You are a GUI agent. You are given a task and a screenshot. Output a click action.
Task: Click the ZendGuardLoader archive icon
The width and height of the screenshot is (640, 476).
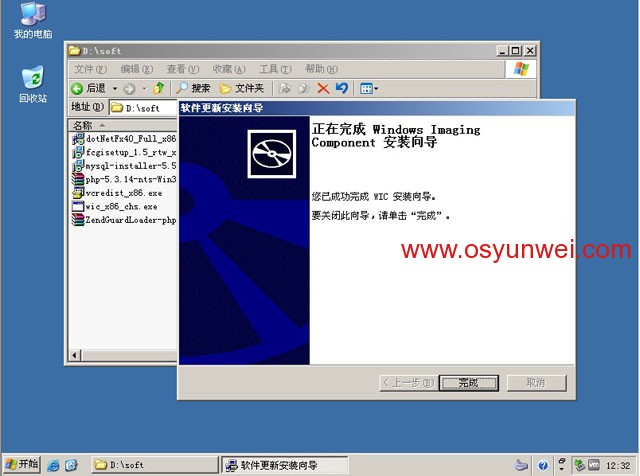(x=78, y=220)
